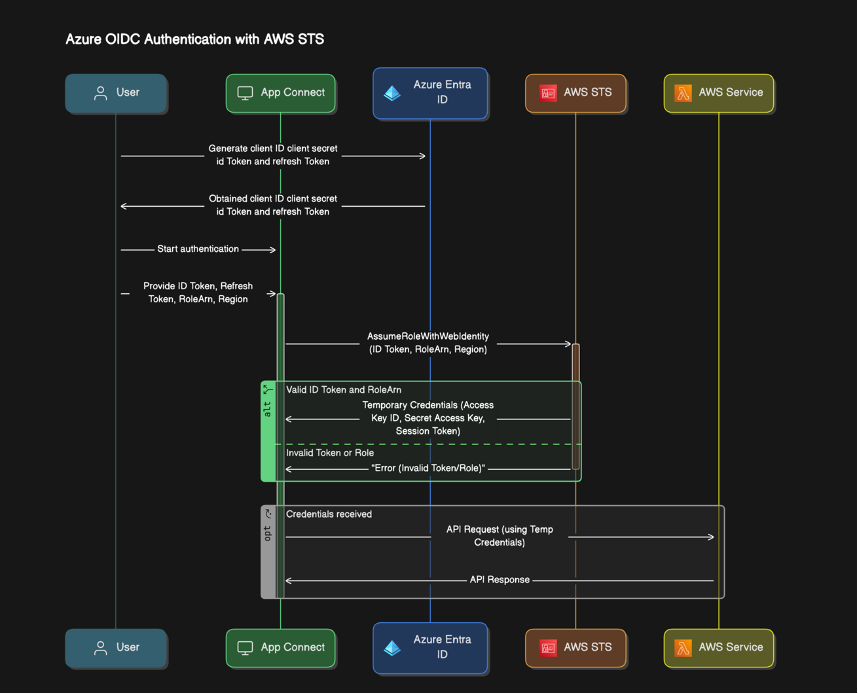The width and height of the screenshot is (858, 694).
Task: Click the Credentials received condition label
Action: 329,514
